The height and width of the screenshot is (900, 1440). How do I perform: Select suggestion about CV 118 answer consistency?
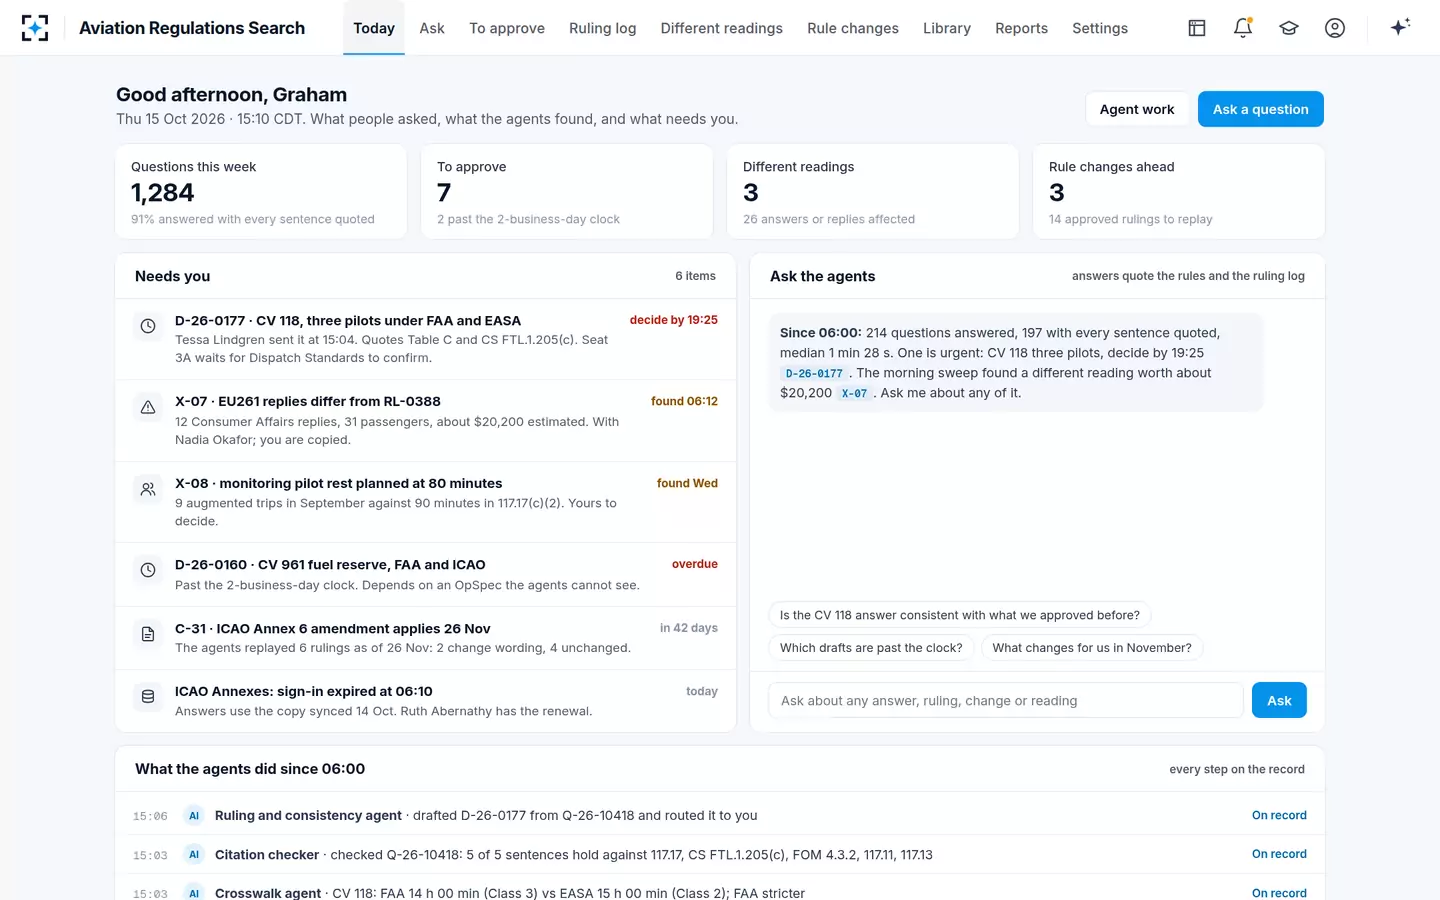click(959, 615)
